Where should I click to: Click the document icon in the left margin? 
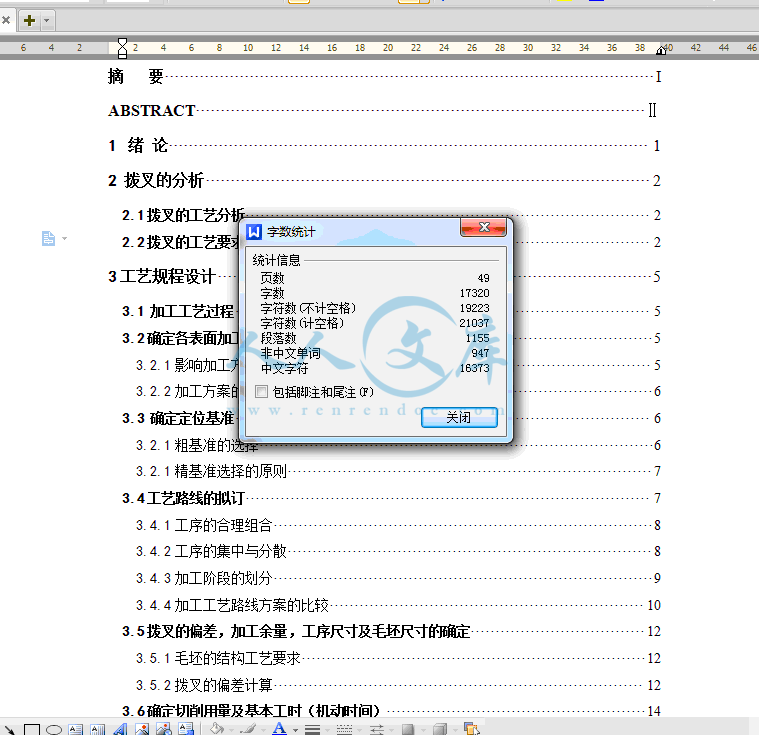(x=48, y=238)
